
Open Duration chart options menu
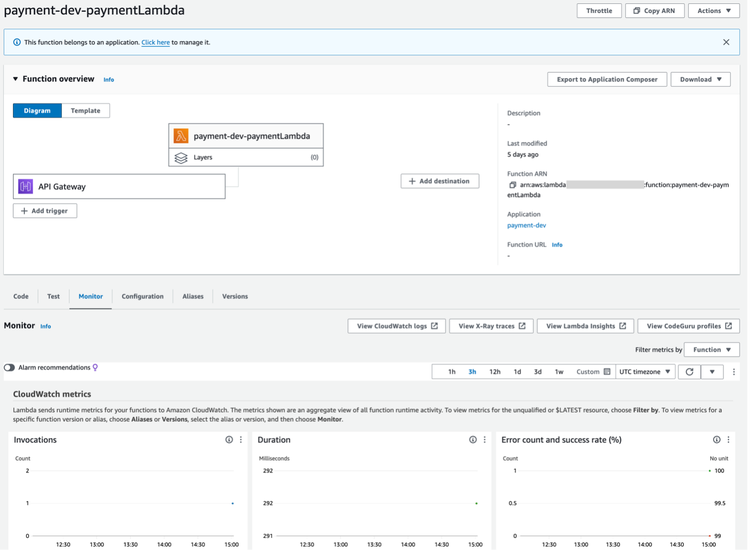[x=485, y=440]
